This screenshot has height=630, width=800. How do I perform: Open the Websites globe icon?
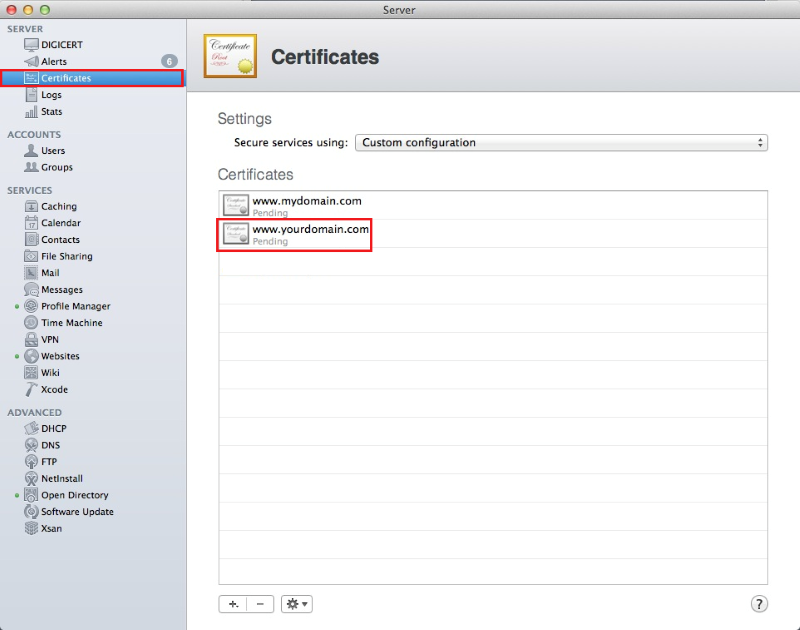point(31,356)
